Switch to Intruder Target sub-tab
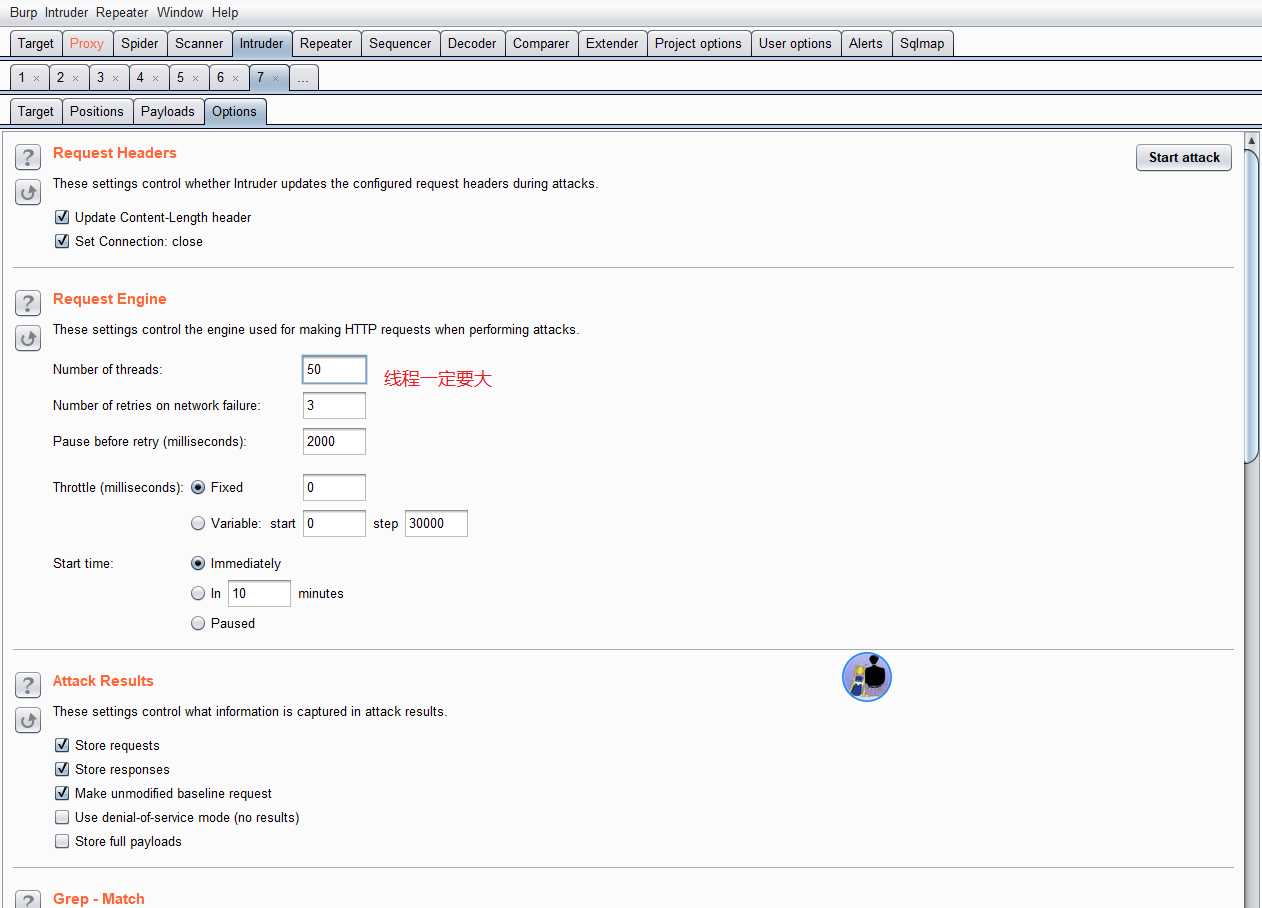 [x=36, y=111]
